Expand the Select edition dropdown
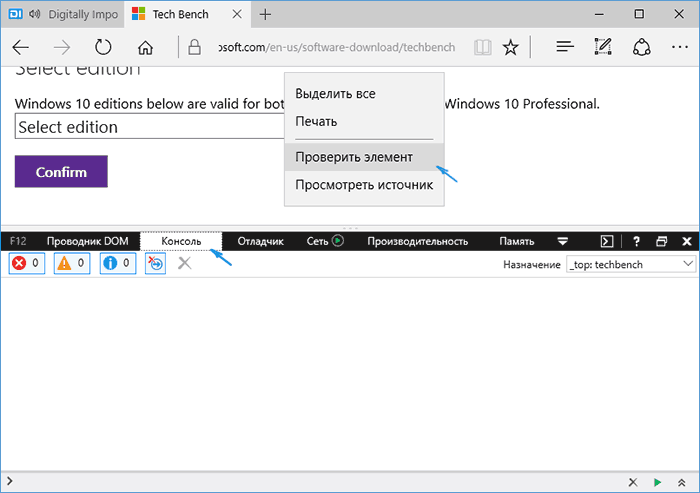 [x=150, y=127]
